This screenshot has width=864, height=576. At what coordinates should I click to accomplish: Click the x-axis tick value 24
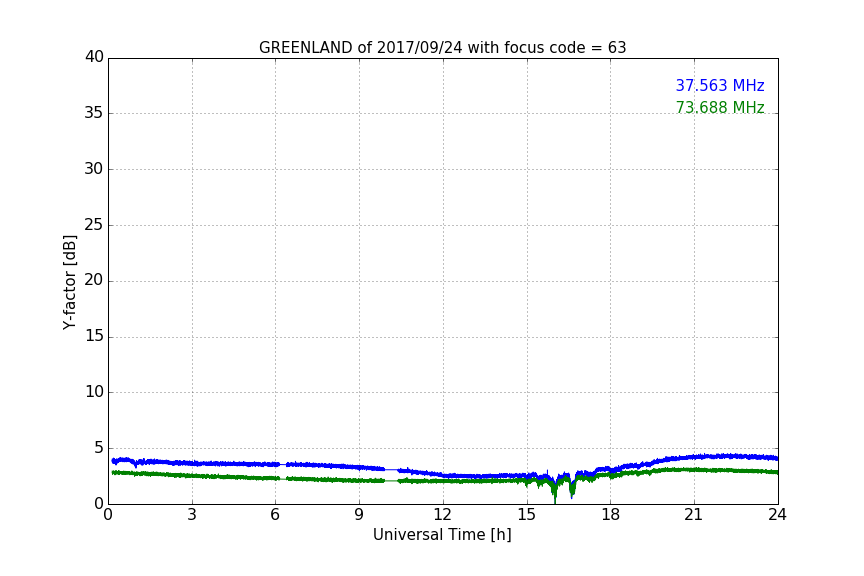(x=777, y=515)
